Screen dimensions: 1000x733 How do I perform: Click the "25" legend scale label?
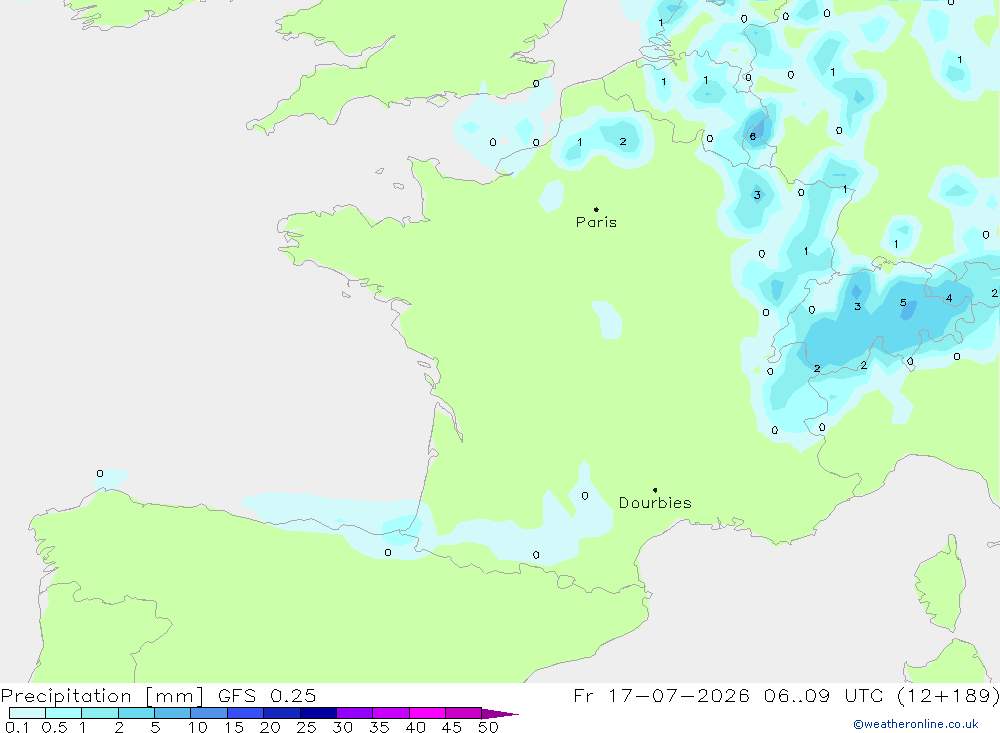pyautogui.click(x=306, y=727)
